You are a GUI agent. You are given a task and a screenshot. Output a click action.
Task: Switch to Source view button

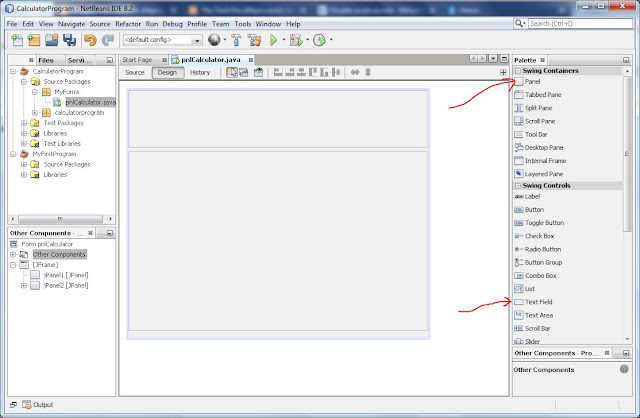pos(135,73)
